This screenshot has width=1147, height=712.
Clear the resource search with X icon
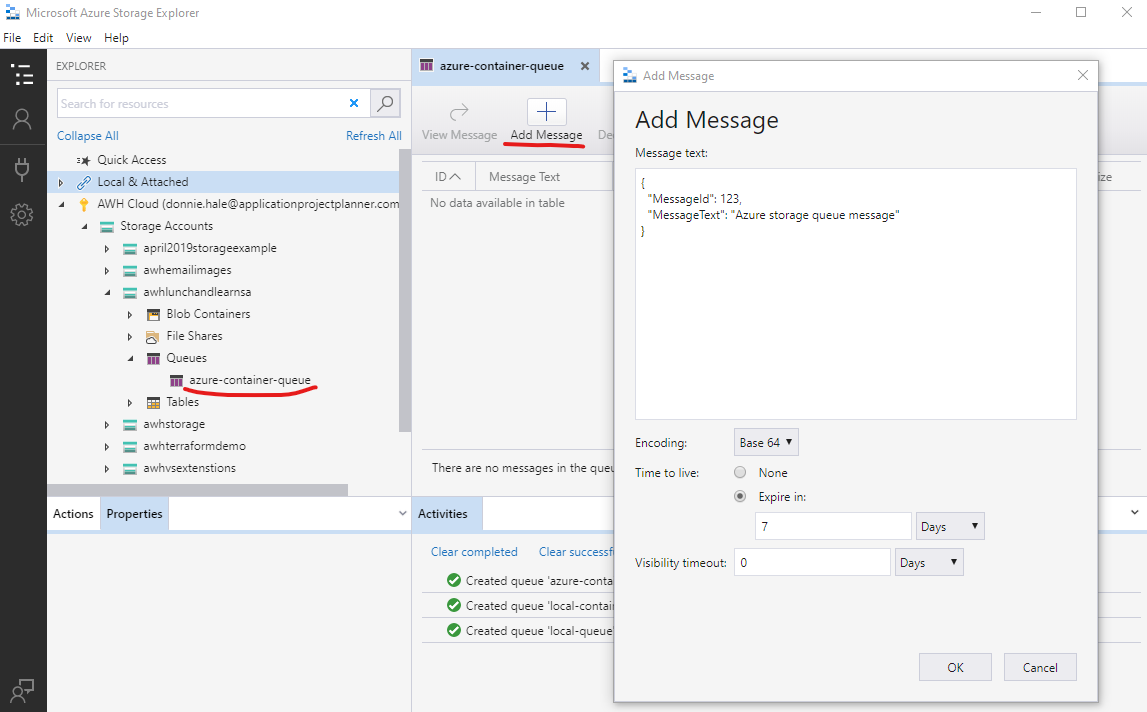[354, 103]
